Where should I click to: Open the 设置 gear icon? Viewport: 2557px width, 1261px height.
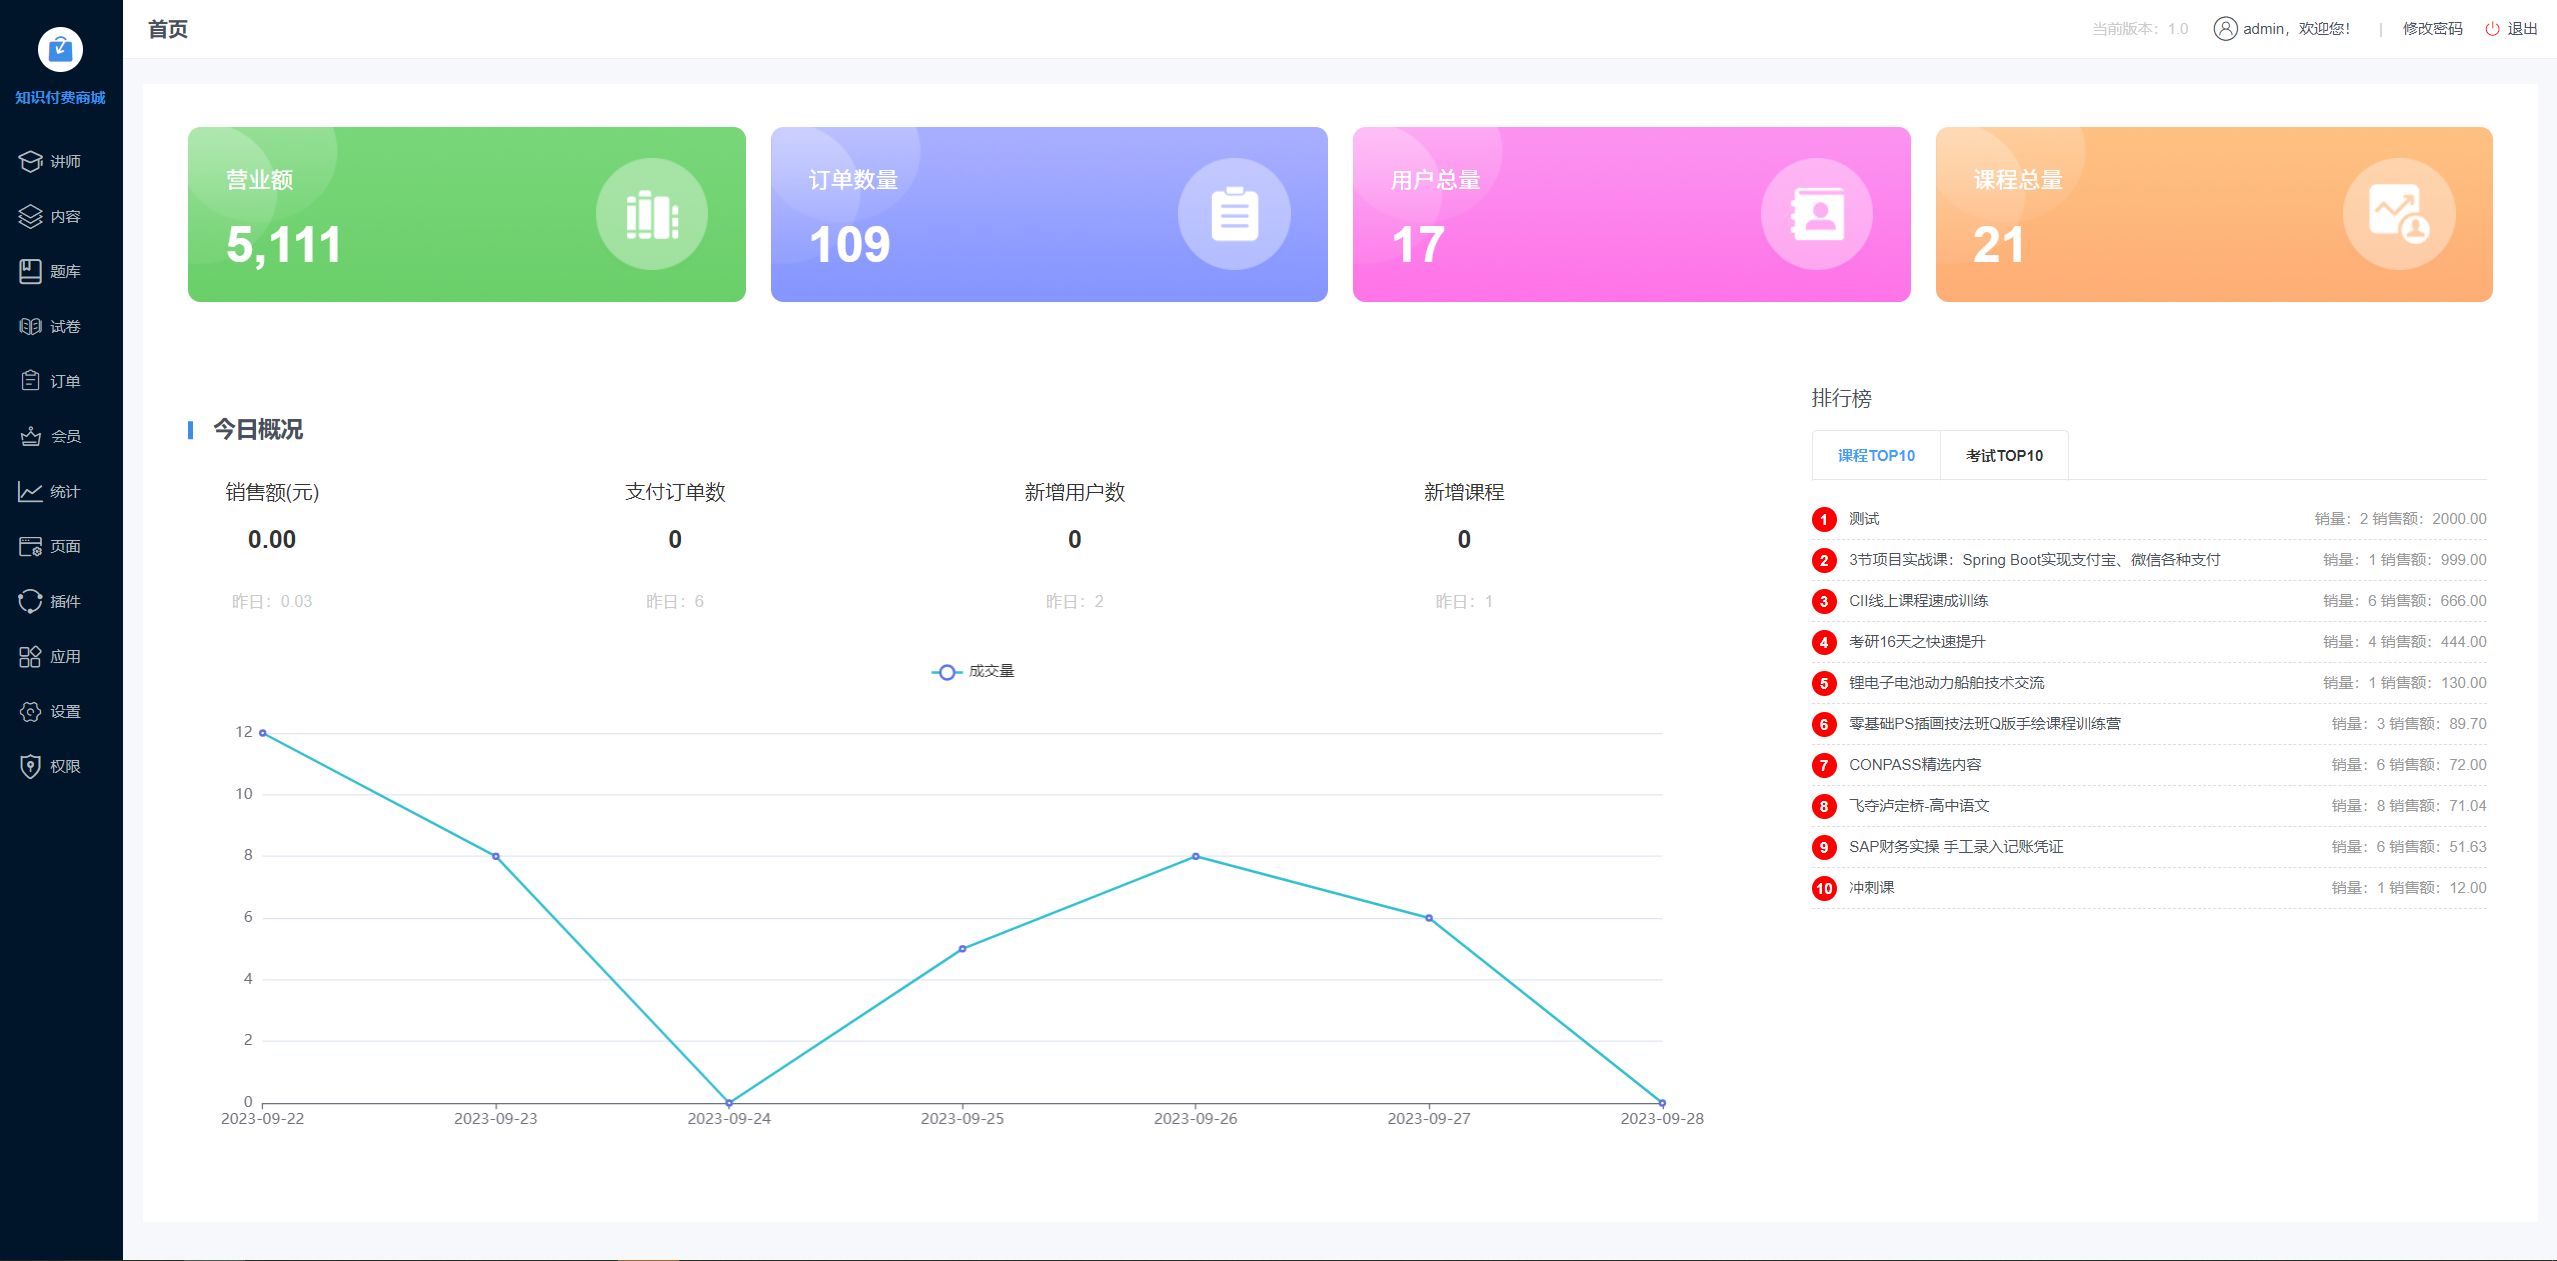pos(30,711)
